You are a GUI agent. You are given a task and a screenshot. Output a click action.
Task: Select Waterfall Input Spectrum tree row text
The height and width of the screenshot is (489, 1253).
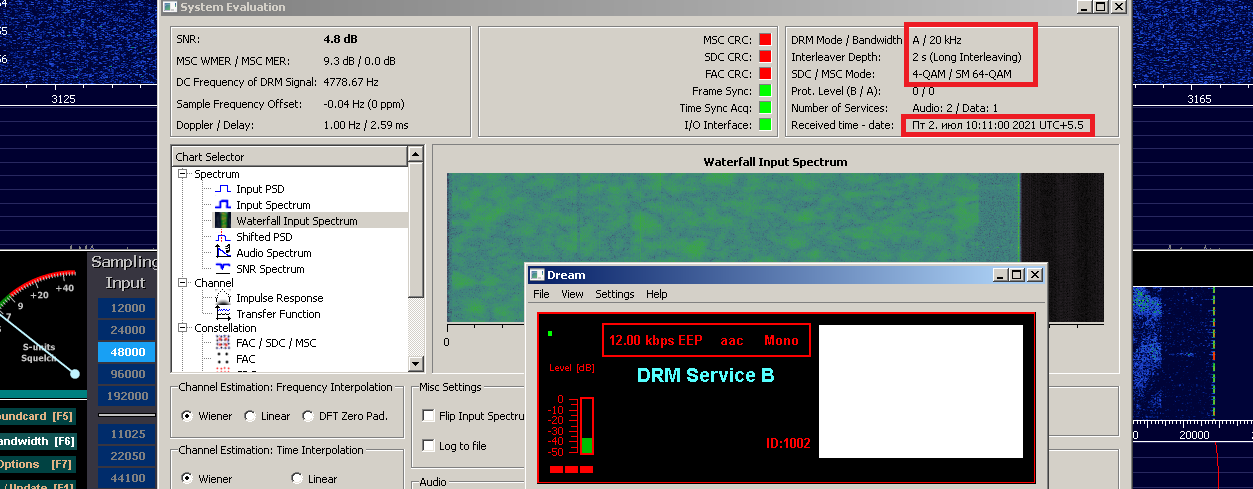[x=297, y=221]
